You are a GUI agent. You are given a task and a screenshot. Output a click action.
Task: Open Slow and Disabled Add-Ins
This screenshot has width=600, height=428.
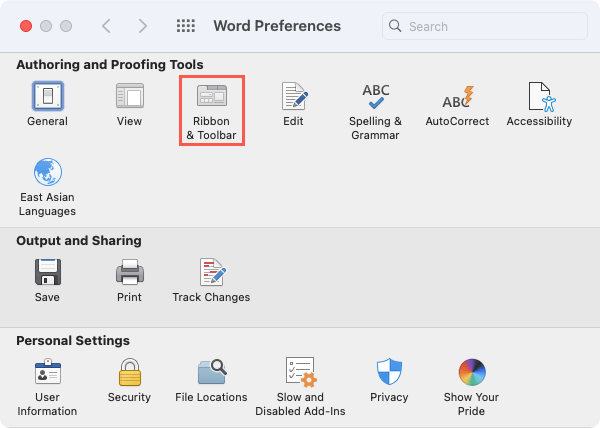coord(300,374)
